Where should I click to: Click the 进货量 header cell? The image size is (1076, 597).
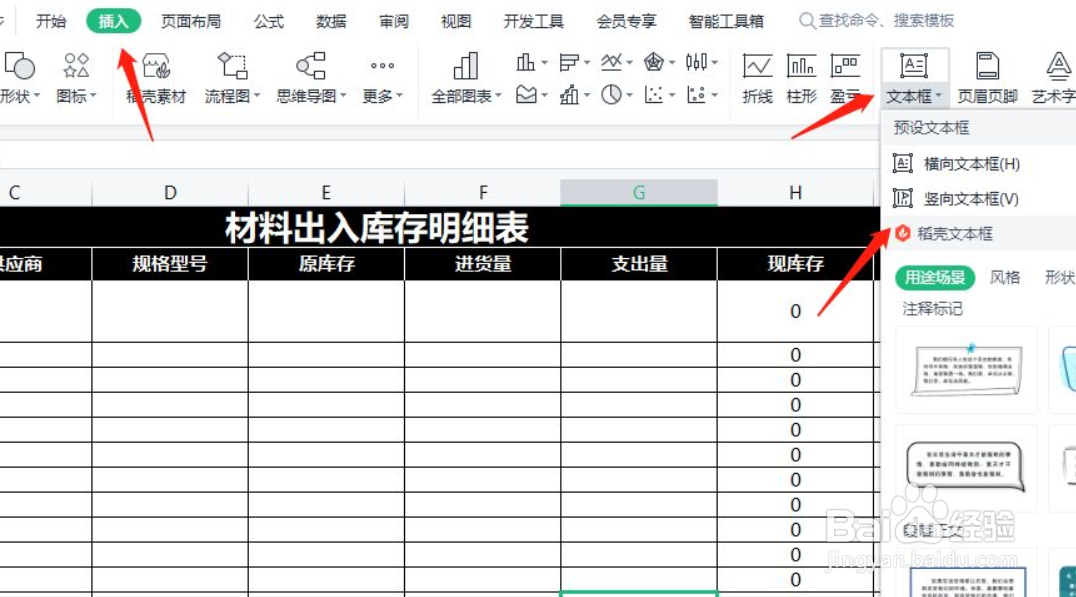(x=482, y=264)
